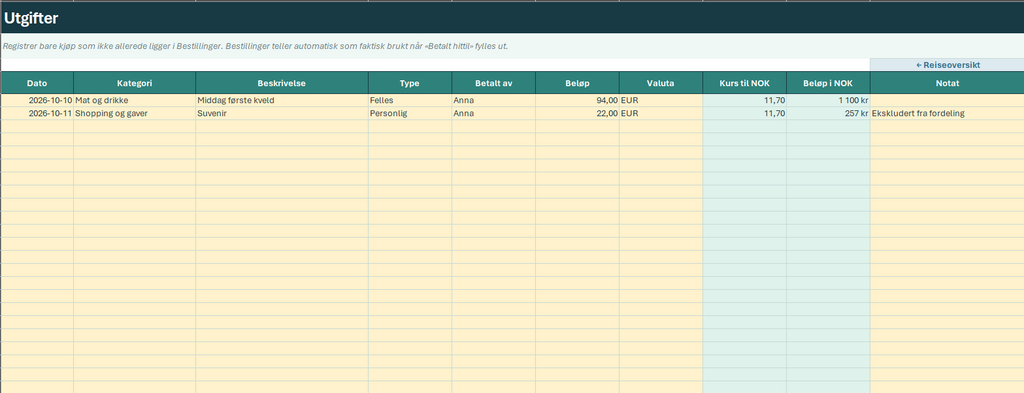The height and width of the screenshot is (393, 1024).
Task: Select the Ekskludert fra fordeling note
Action: pos(947,114)
